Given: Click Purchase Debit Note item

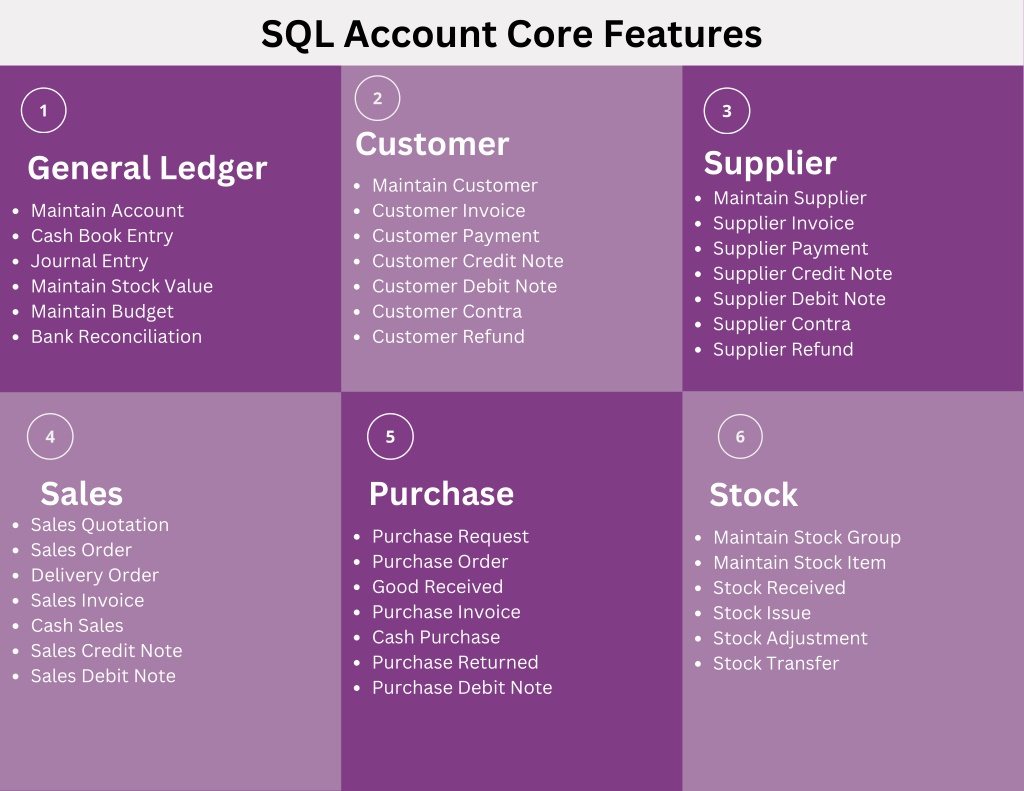Looking at the screenshot, I should coord(462,688).
